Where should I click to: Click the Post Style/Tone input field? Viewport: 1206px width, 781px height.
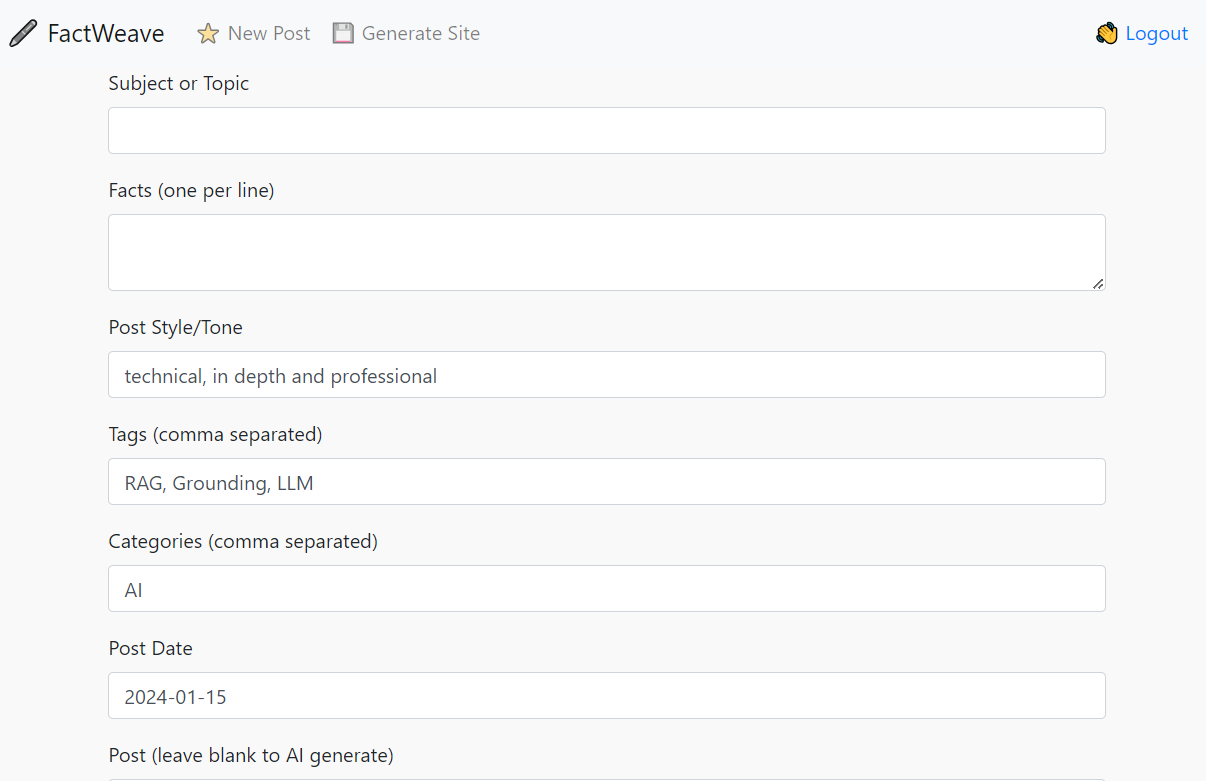tap(607, 375)
